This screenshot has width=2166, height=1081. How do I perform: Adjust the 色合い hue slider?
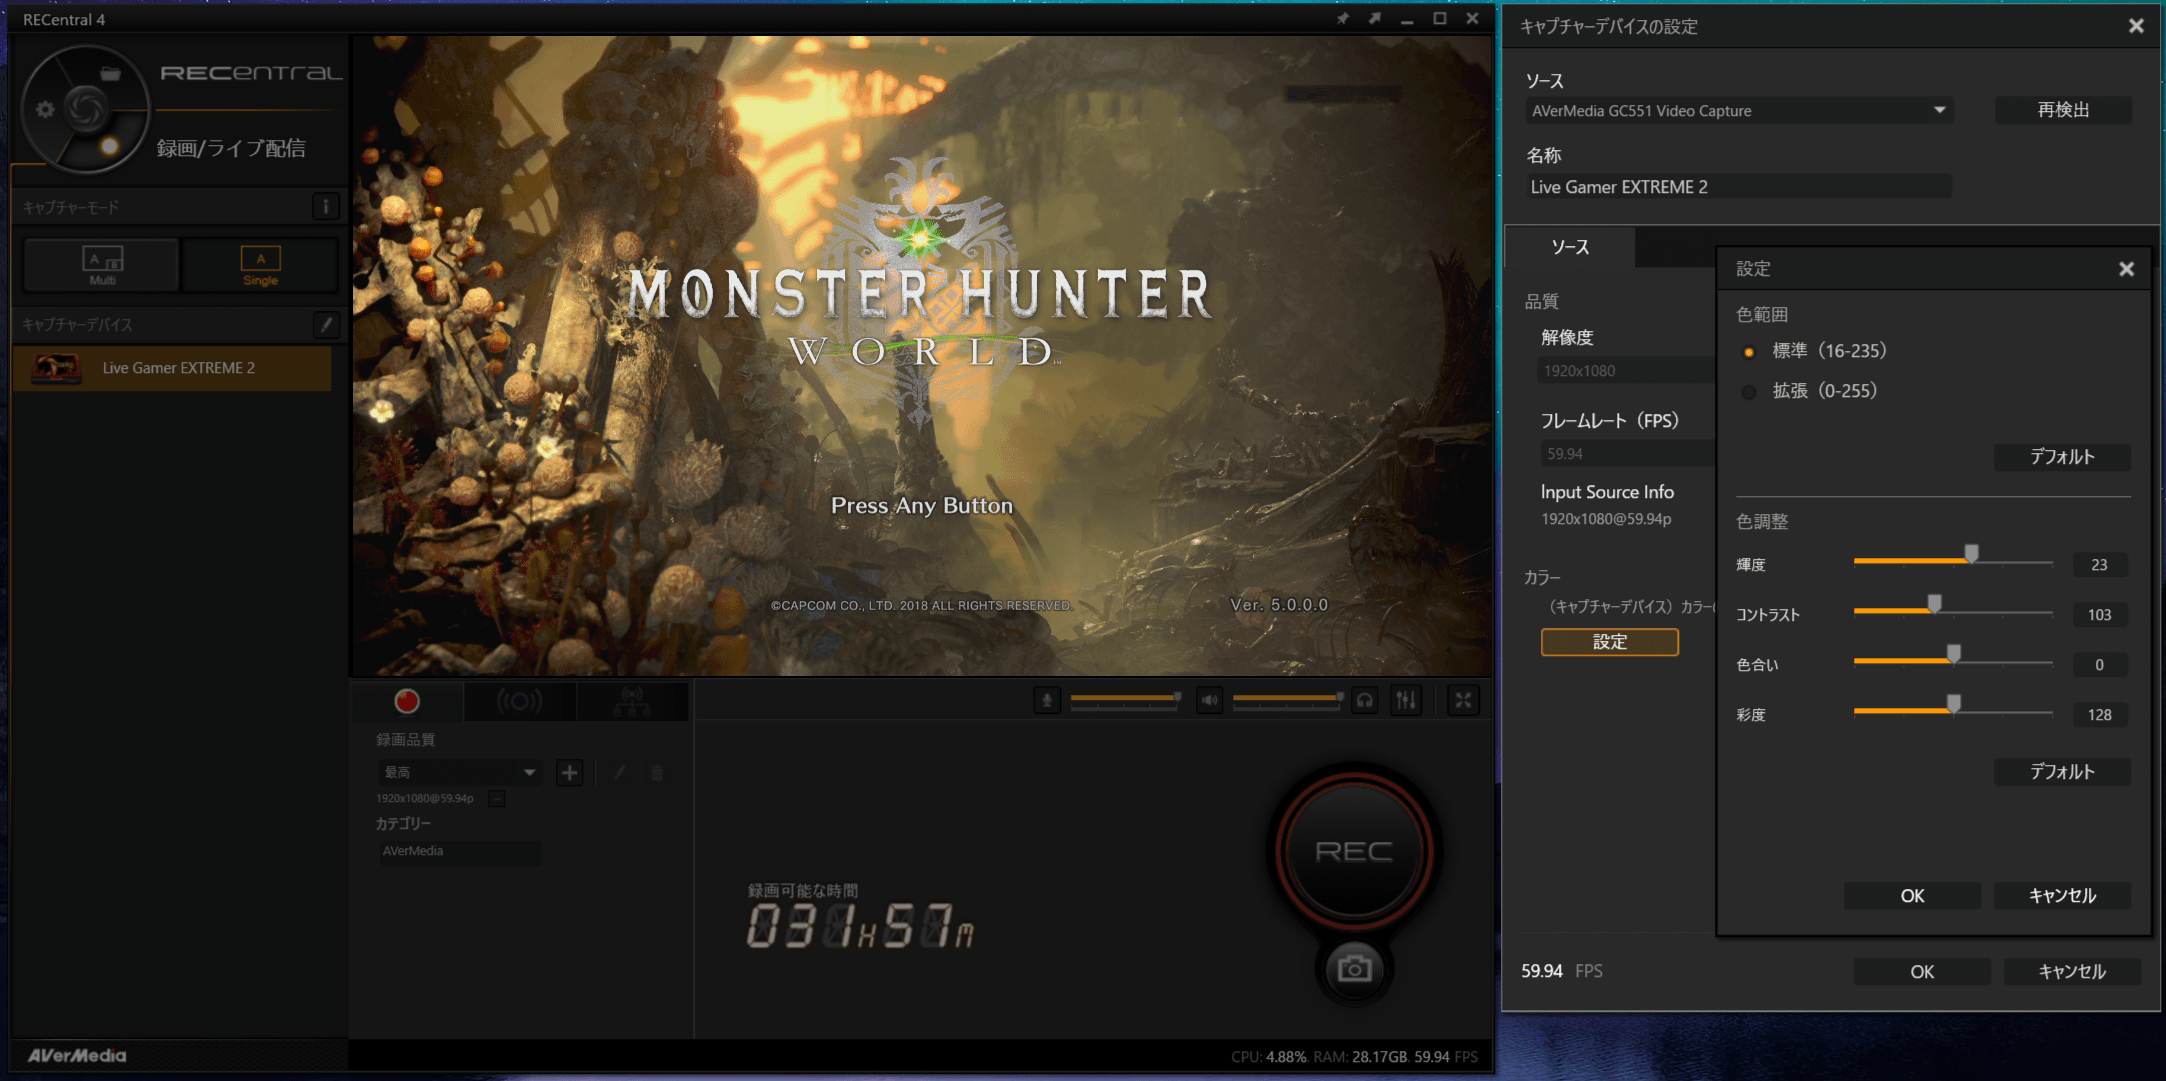pos(1953,661)
